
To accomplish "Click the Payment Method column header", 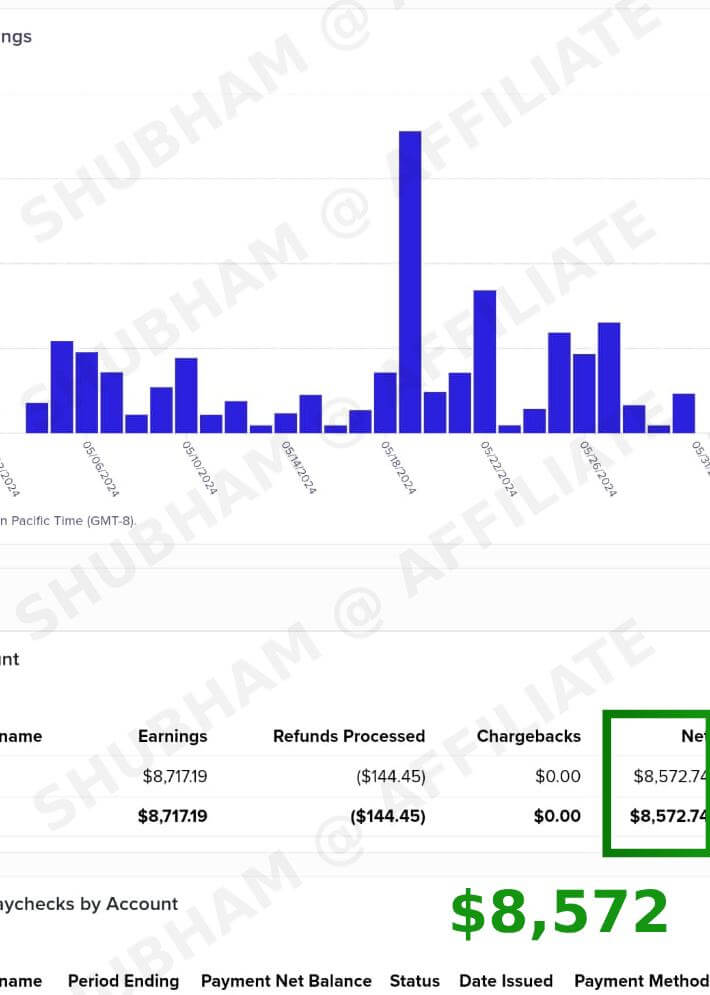I will click(x=641, y=981).
